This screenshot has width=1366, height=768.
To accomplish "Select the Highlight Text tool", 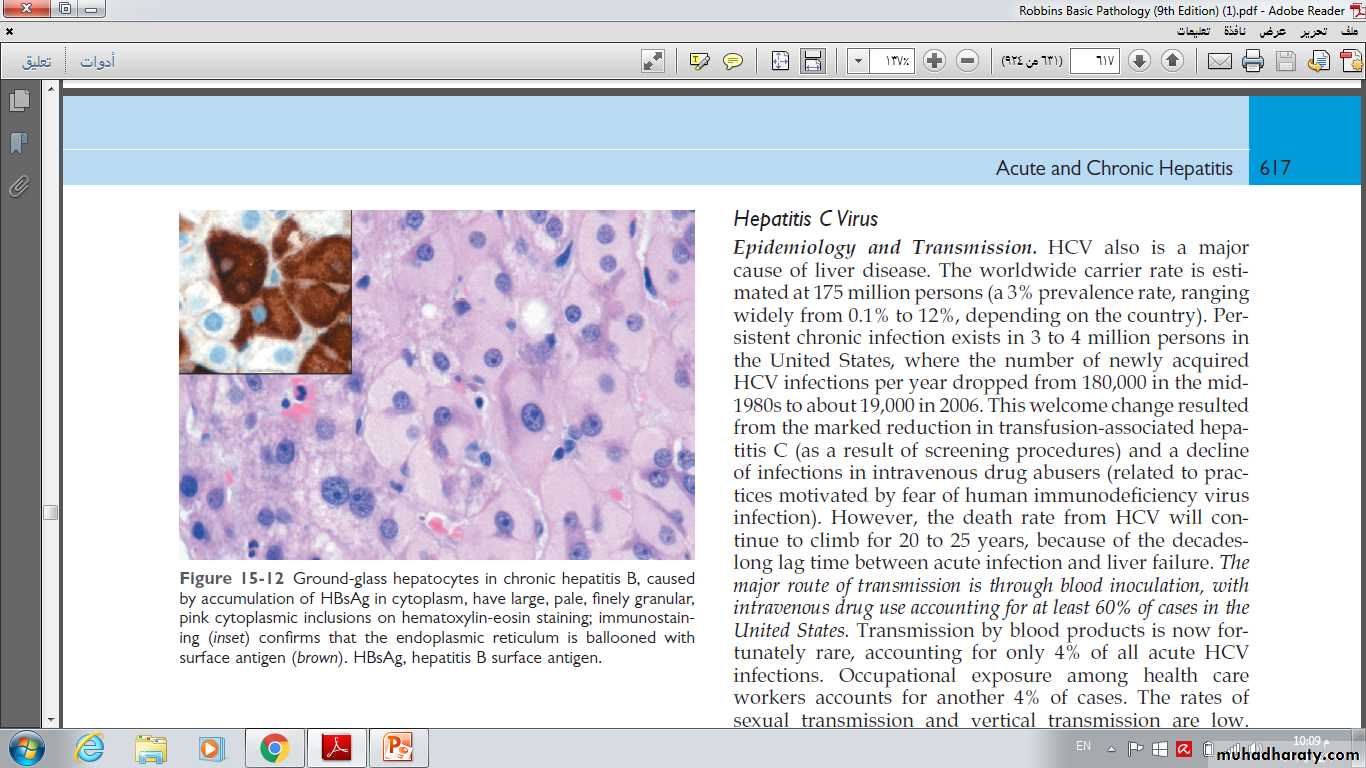I will [700, 61].
